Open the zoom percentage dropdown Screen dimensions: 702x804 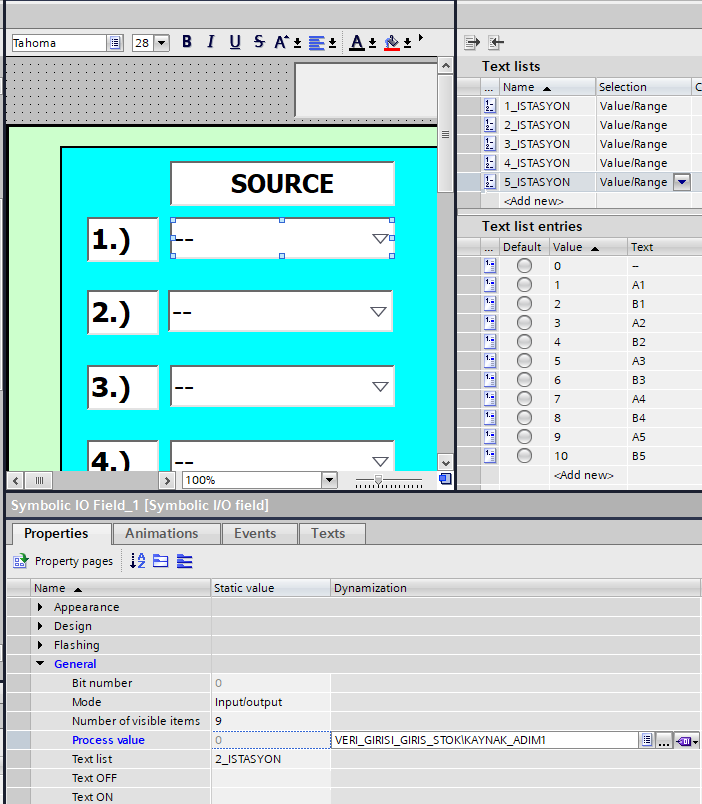pyautogui.click(x=329, y=480)
